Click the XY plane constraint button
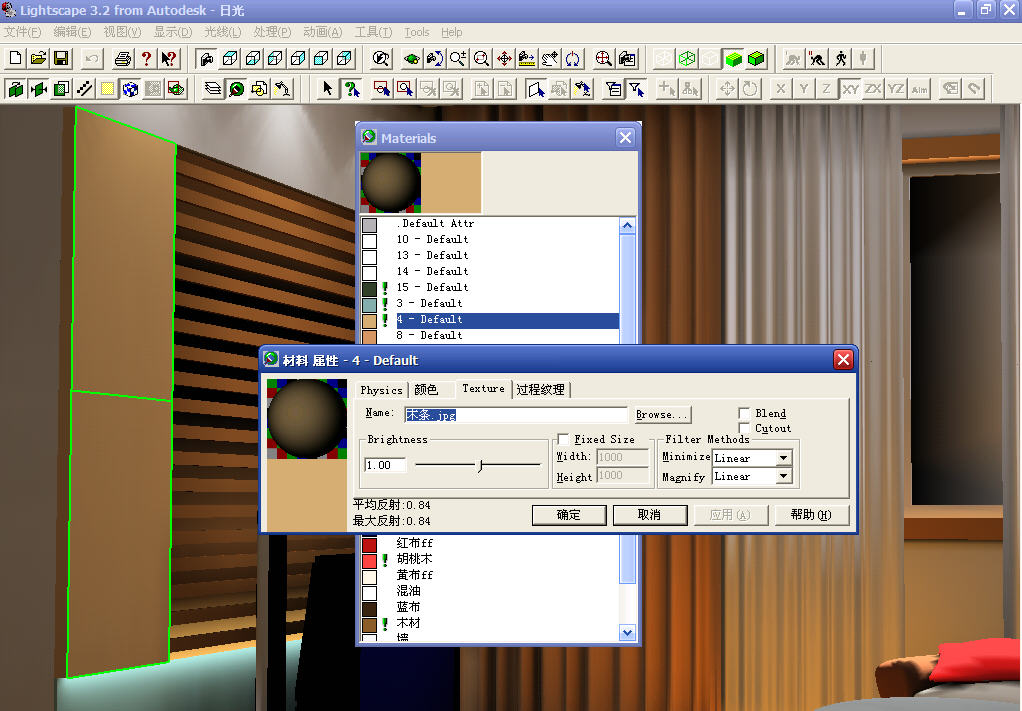The width and height of the screenshot is (1022, 711). [850, 89]
